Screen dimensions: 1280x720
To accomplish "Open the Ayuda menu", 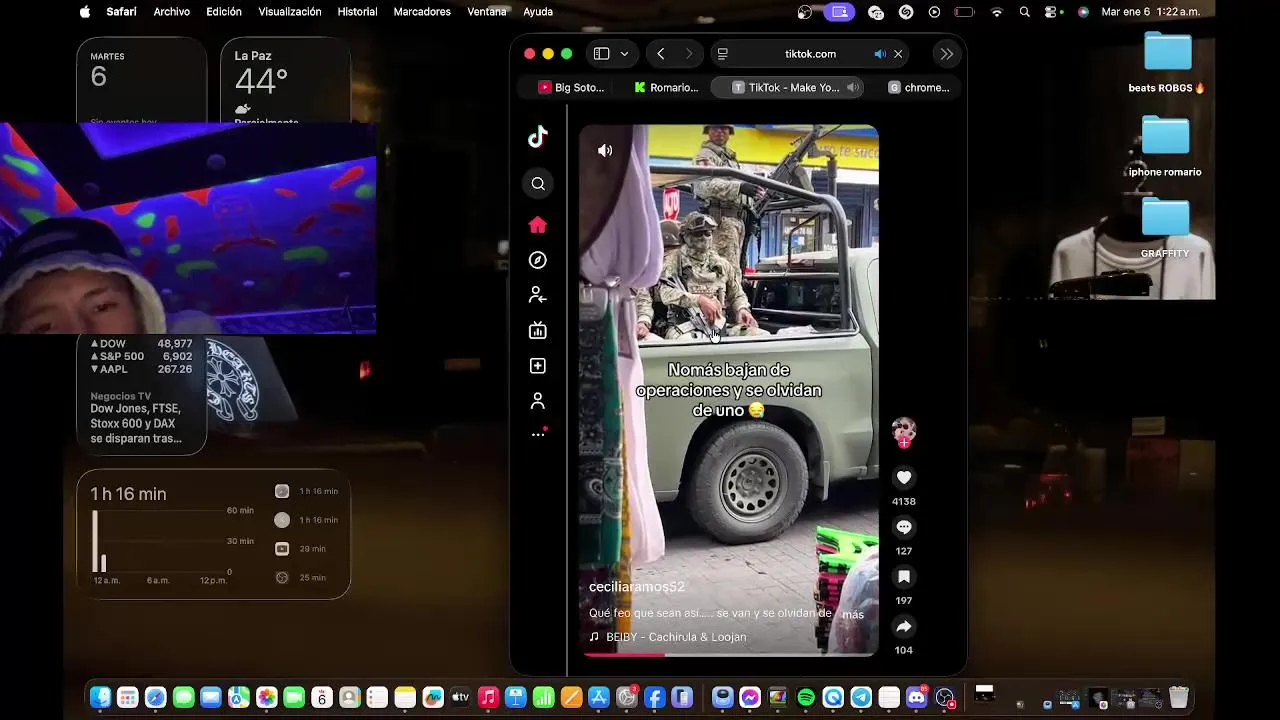I will pyautogui.click(x=538, y=12).
